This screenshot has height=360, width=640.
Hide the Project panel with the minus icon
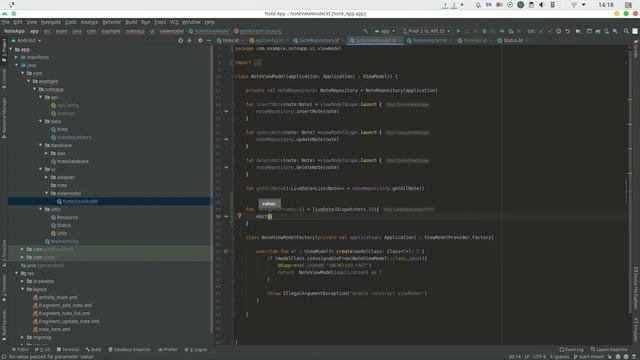pyautogui.click(x=209, y=40)
